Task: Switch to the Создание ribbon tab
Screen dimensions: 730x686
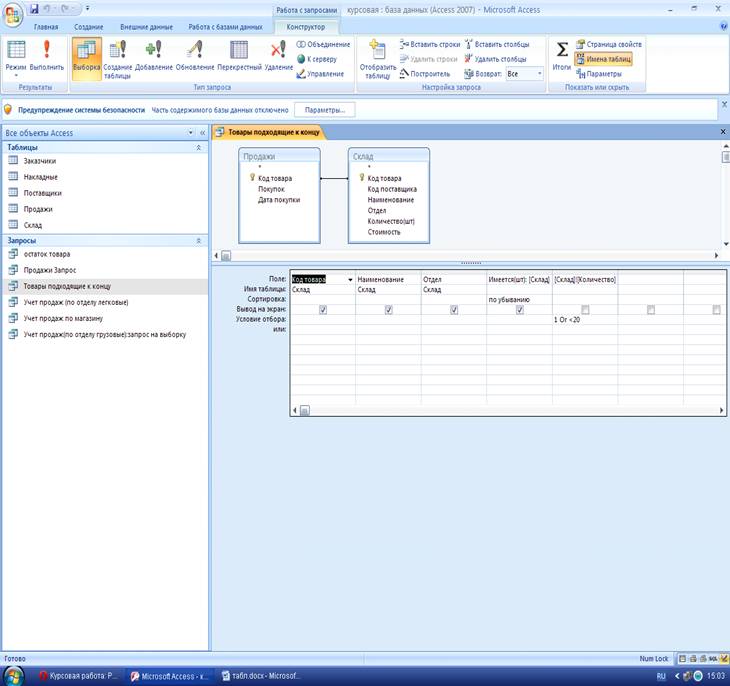Action: coord(86,27)
